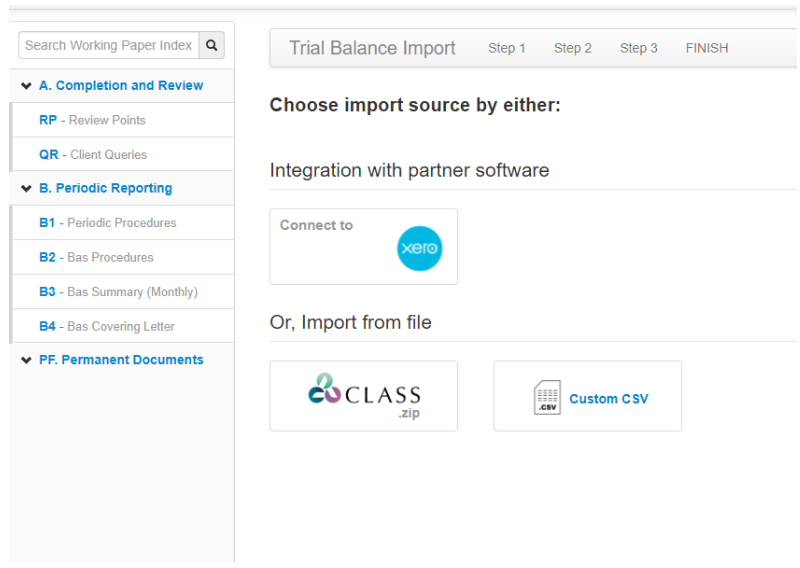Viewport: 800px width, 568px height.
Task: Click the CSV file icon
Action: click(547, 398)
